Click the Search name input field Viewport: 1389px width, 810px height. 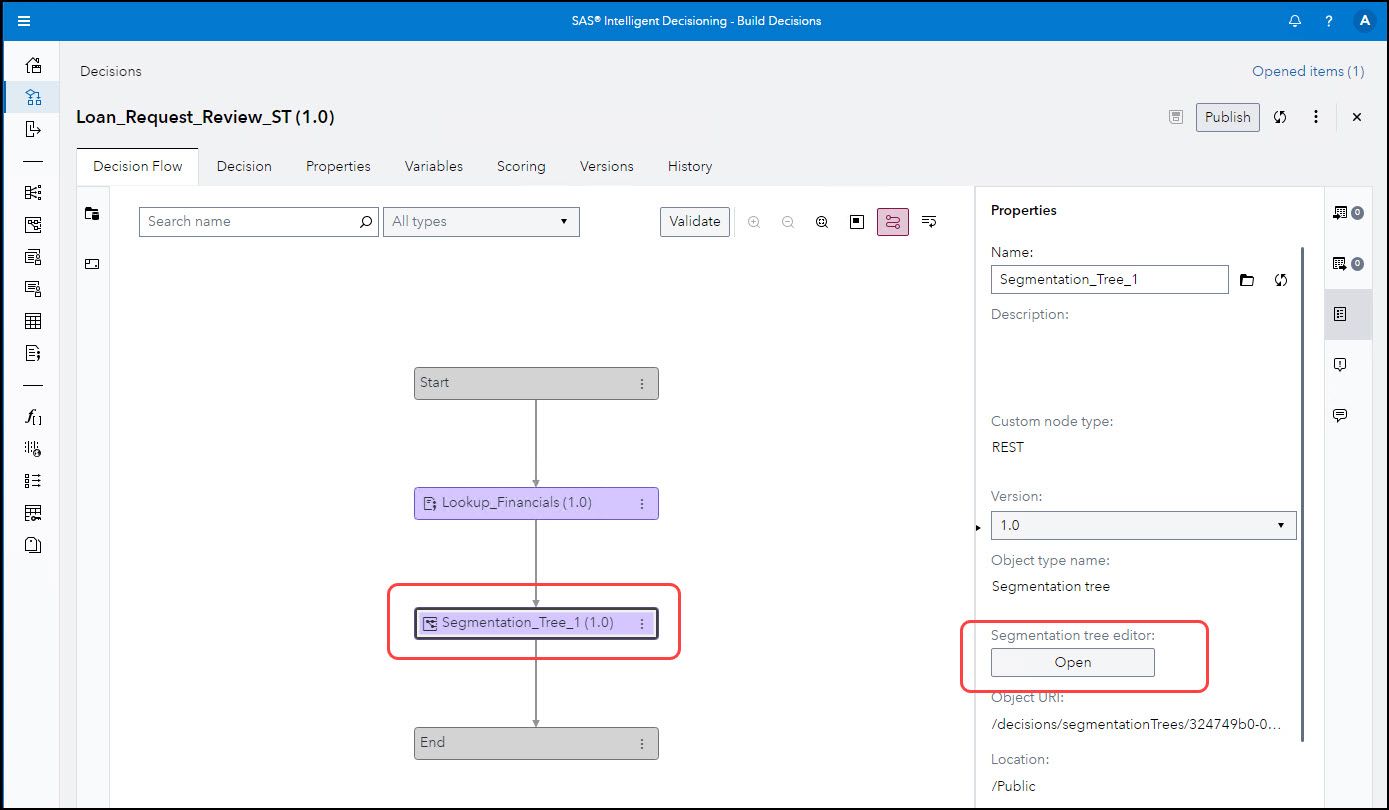(250, 222)
